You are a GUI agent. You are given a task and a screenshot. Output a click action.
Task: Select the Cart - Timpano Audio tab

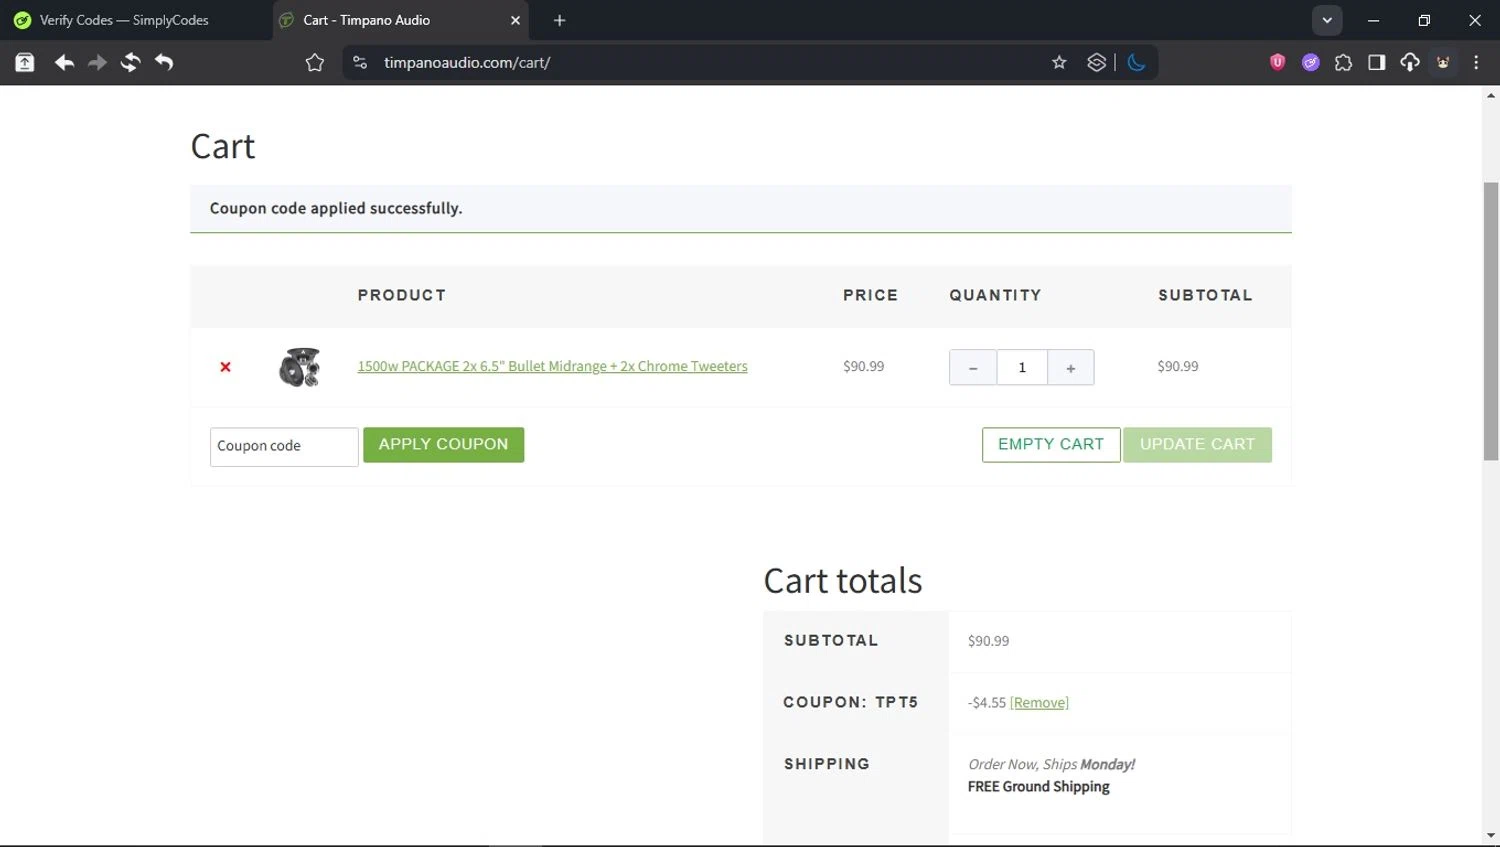coord(400,20)
